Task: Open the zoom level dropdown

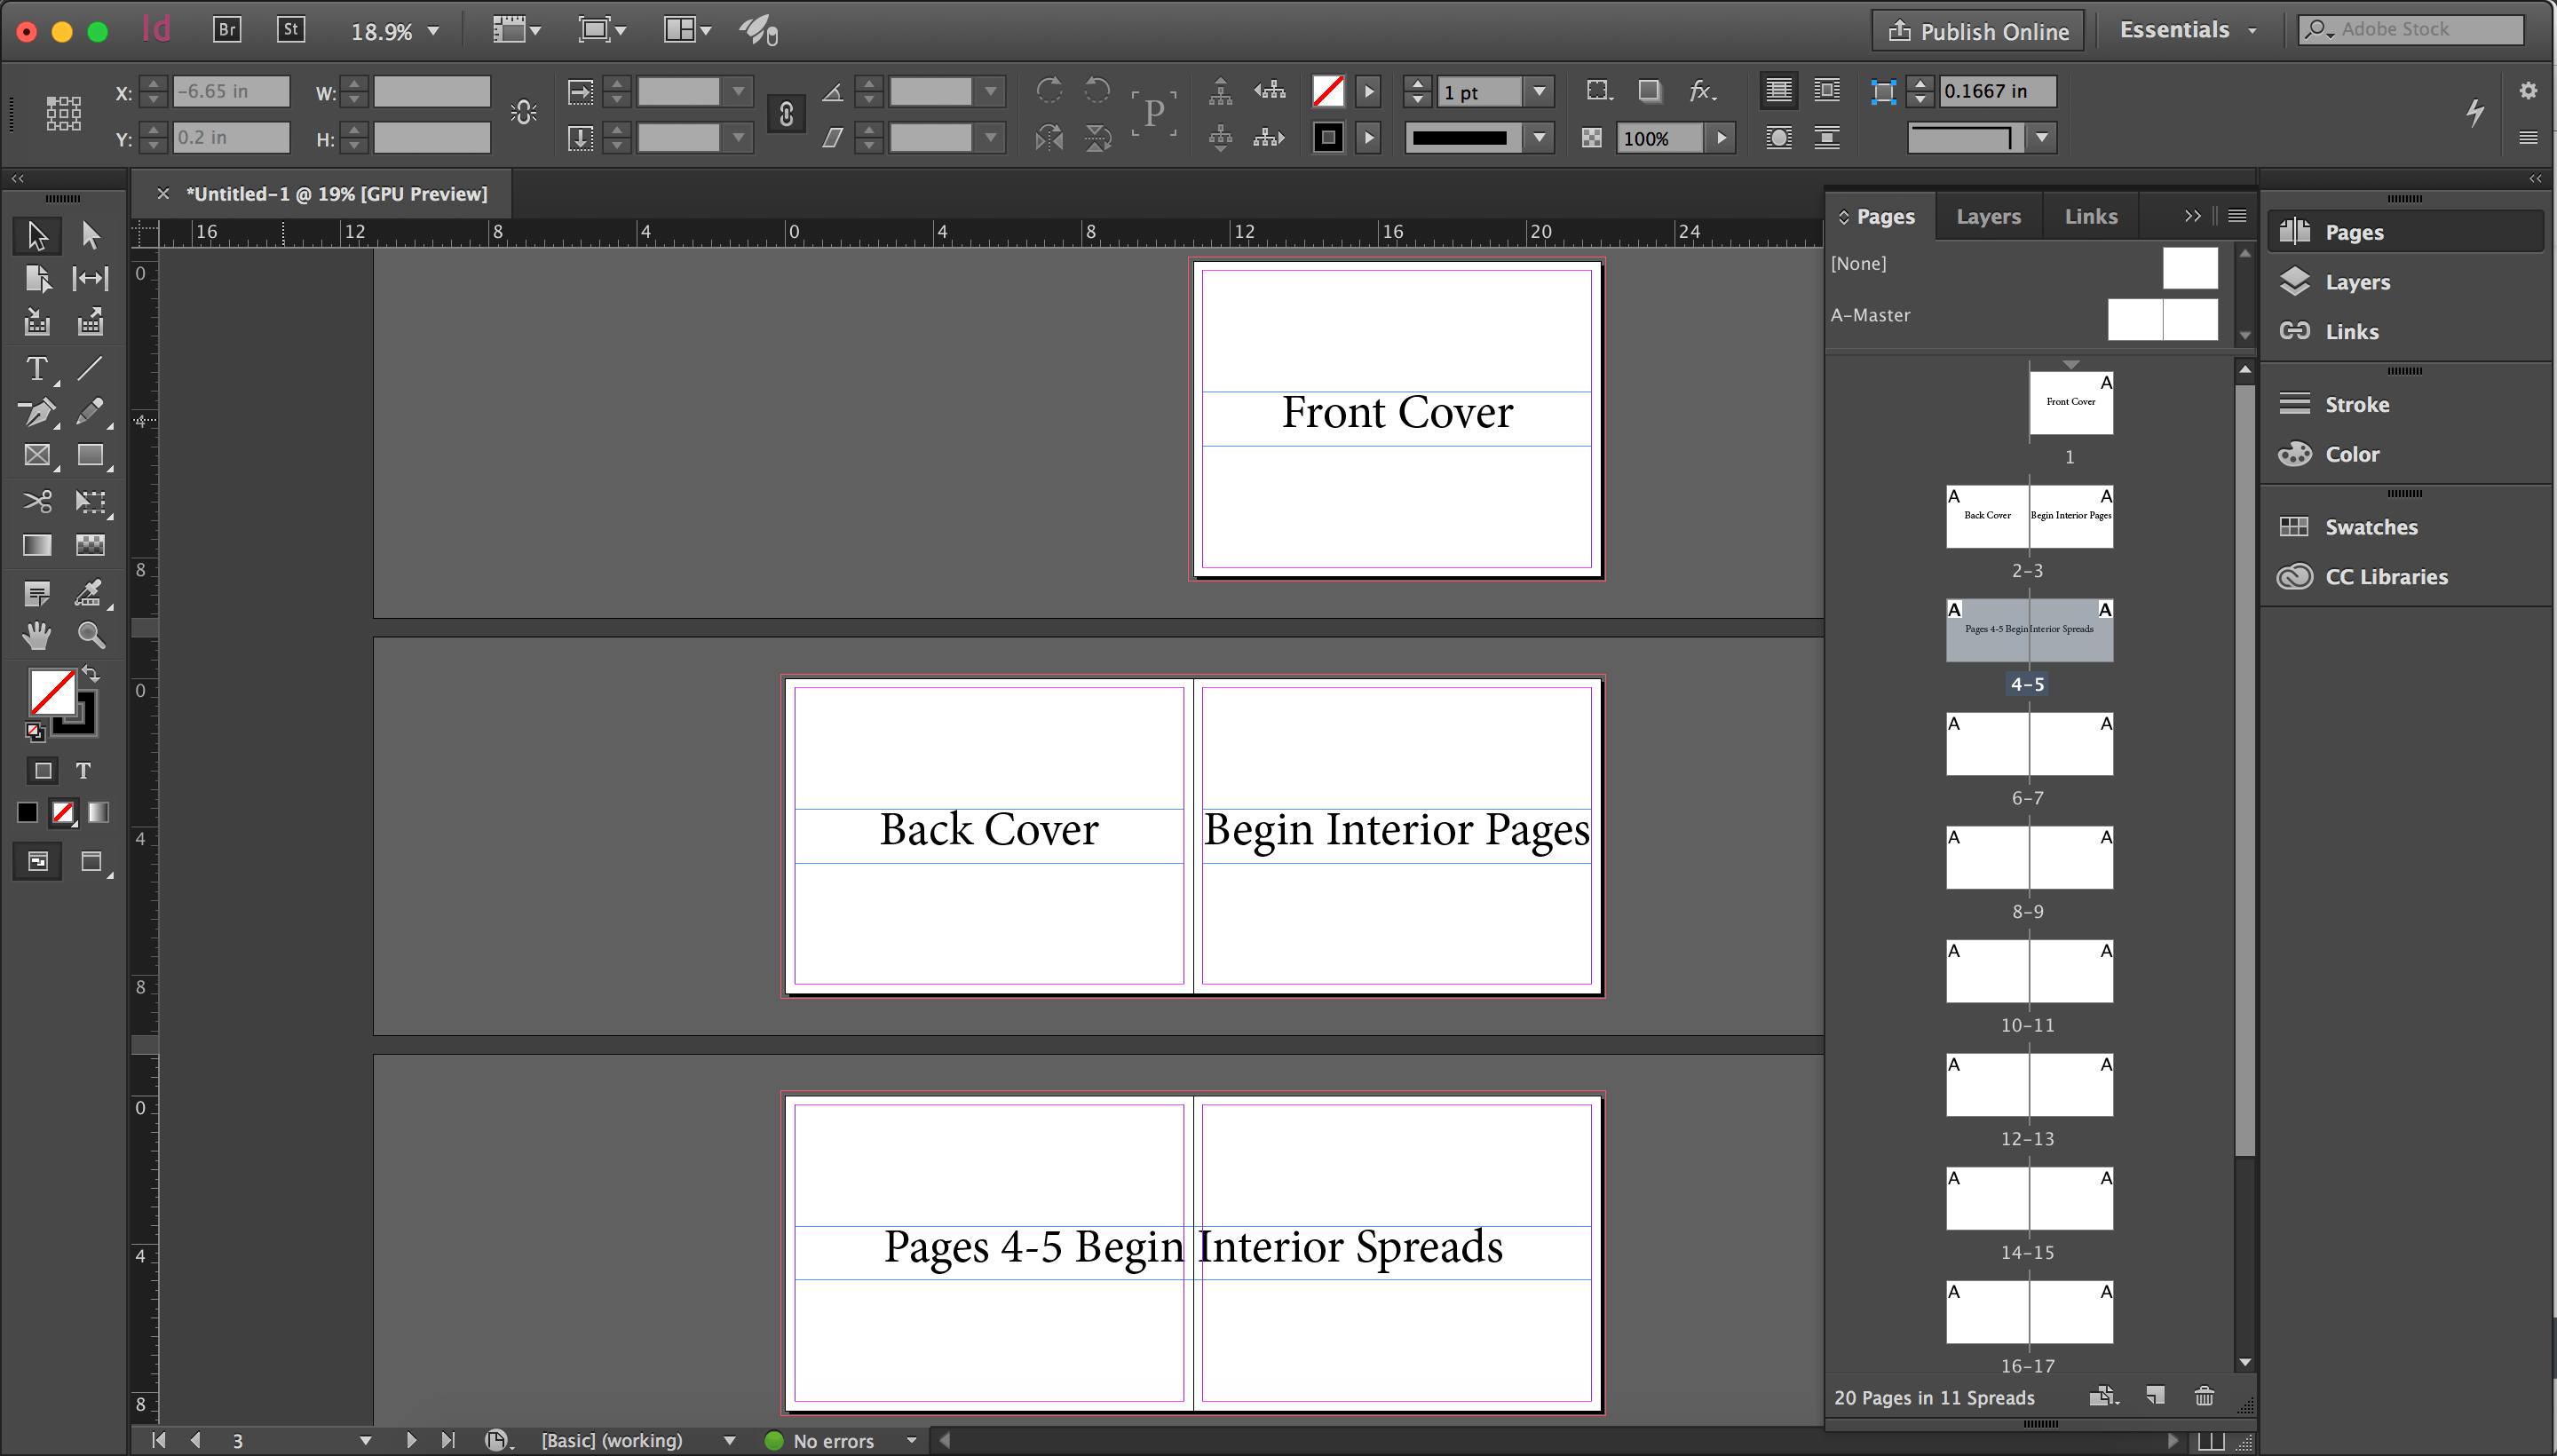Action: tap(433, 31)
